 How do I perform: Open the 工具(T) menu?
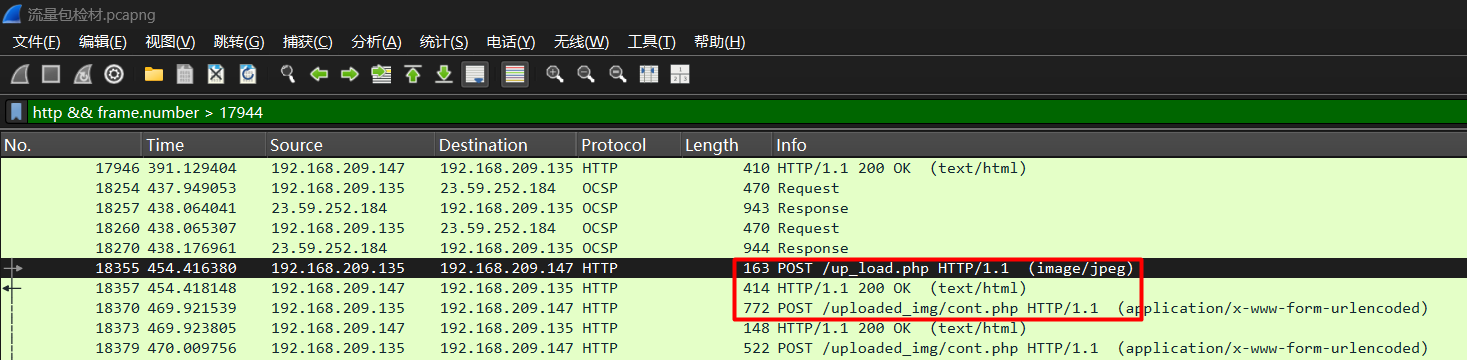(651, 42)
